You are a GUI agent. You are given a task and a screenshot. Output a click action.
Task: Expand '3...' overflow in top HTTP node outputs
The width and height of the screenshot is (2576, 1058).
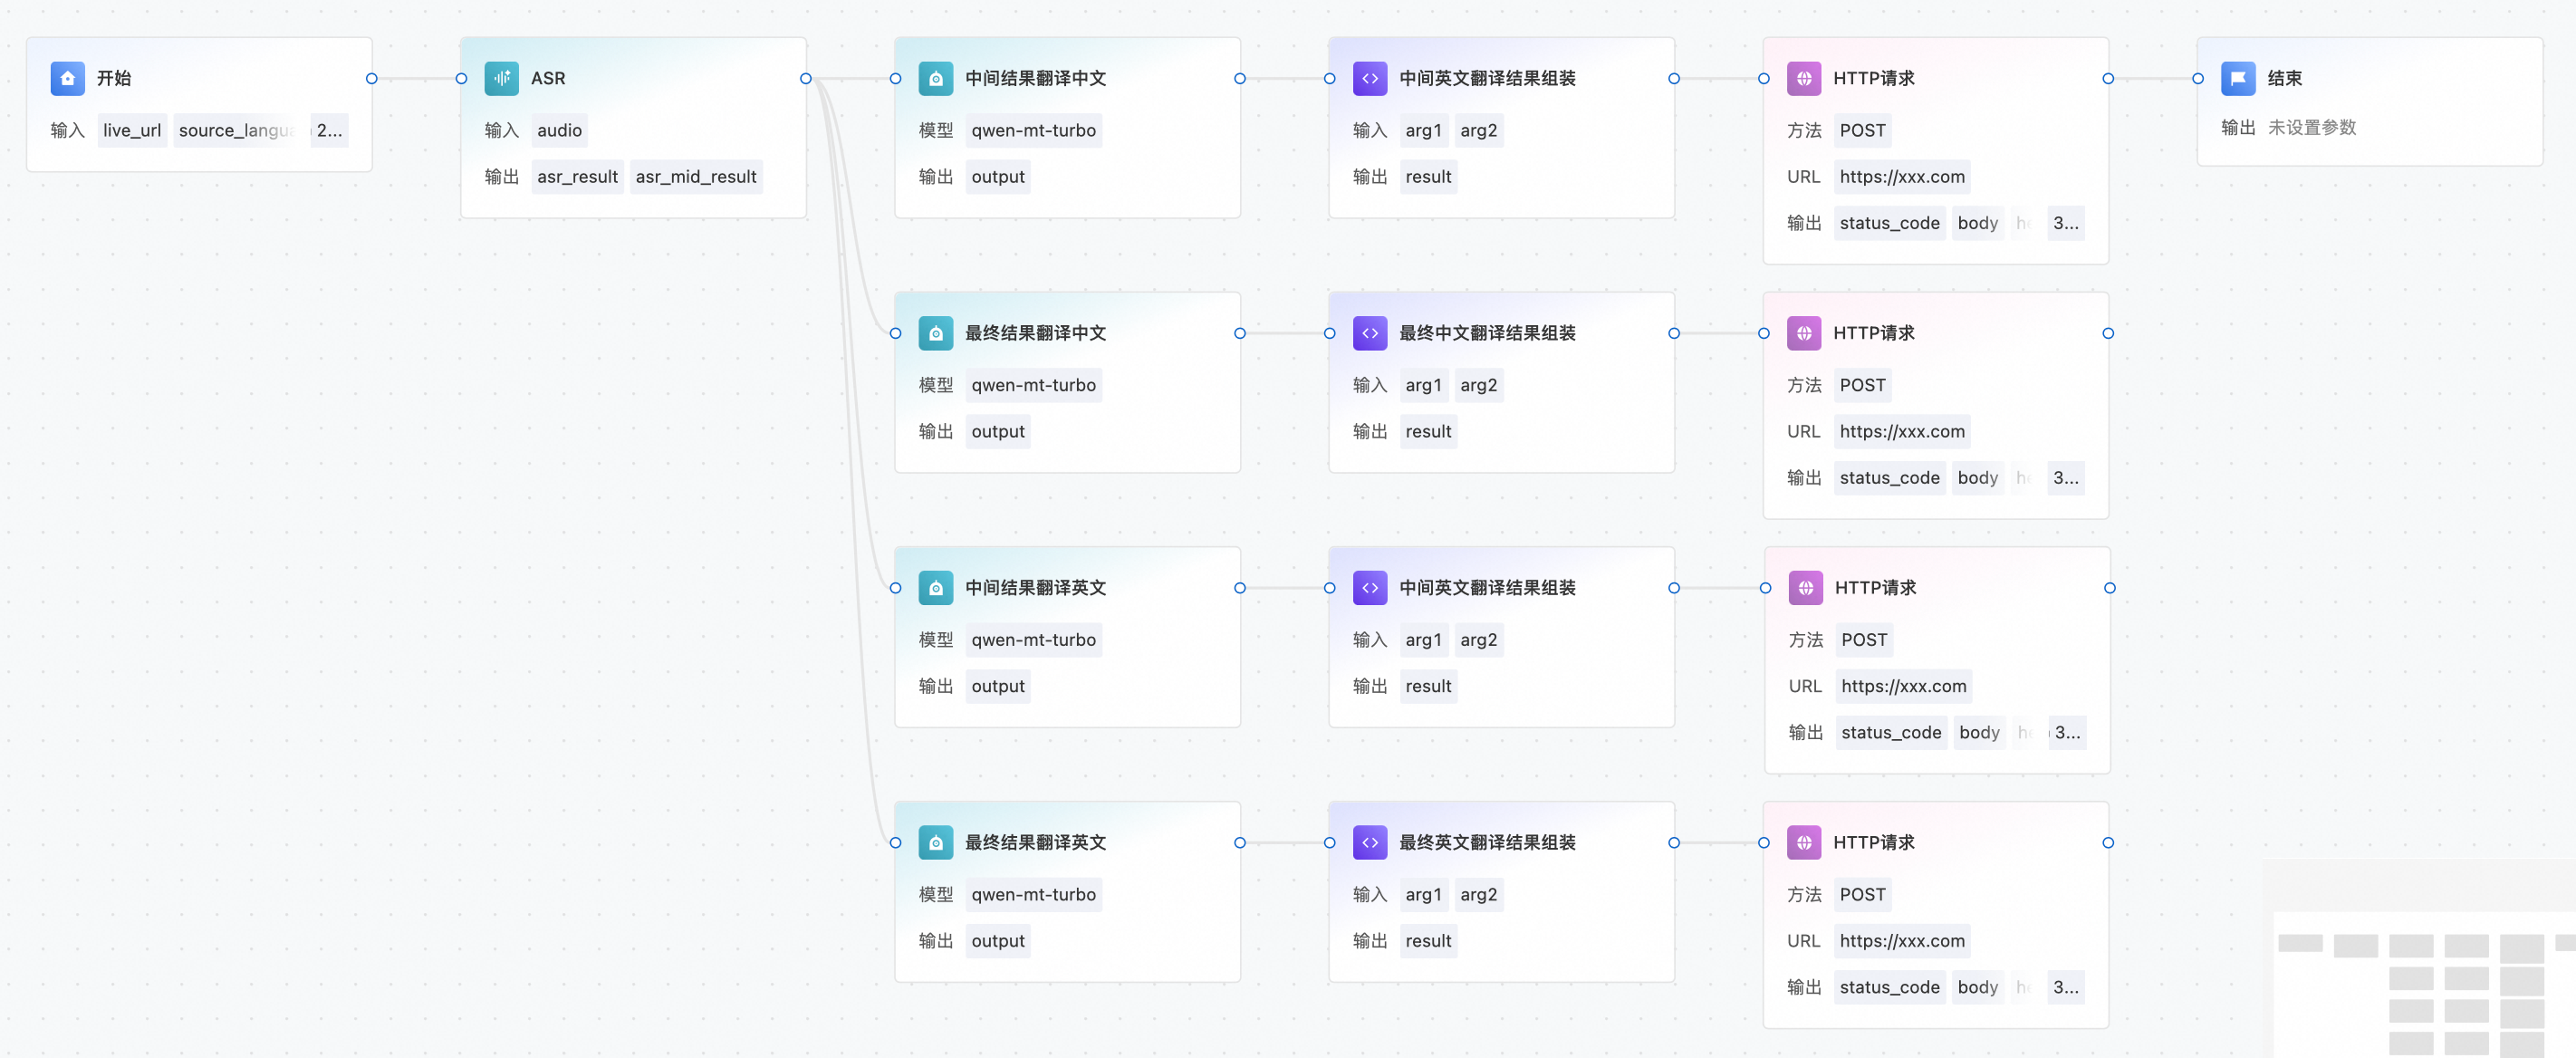[x=2065, y=223]
